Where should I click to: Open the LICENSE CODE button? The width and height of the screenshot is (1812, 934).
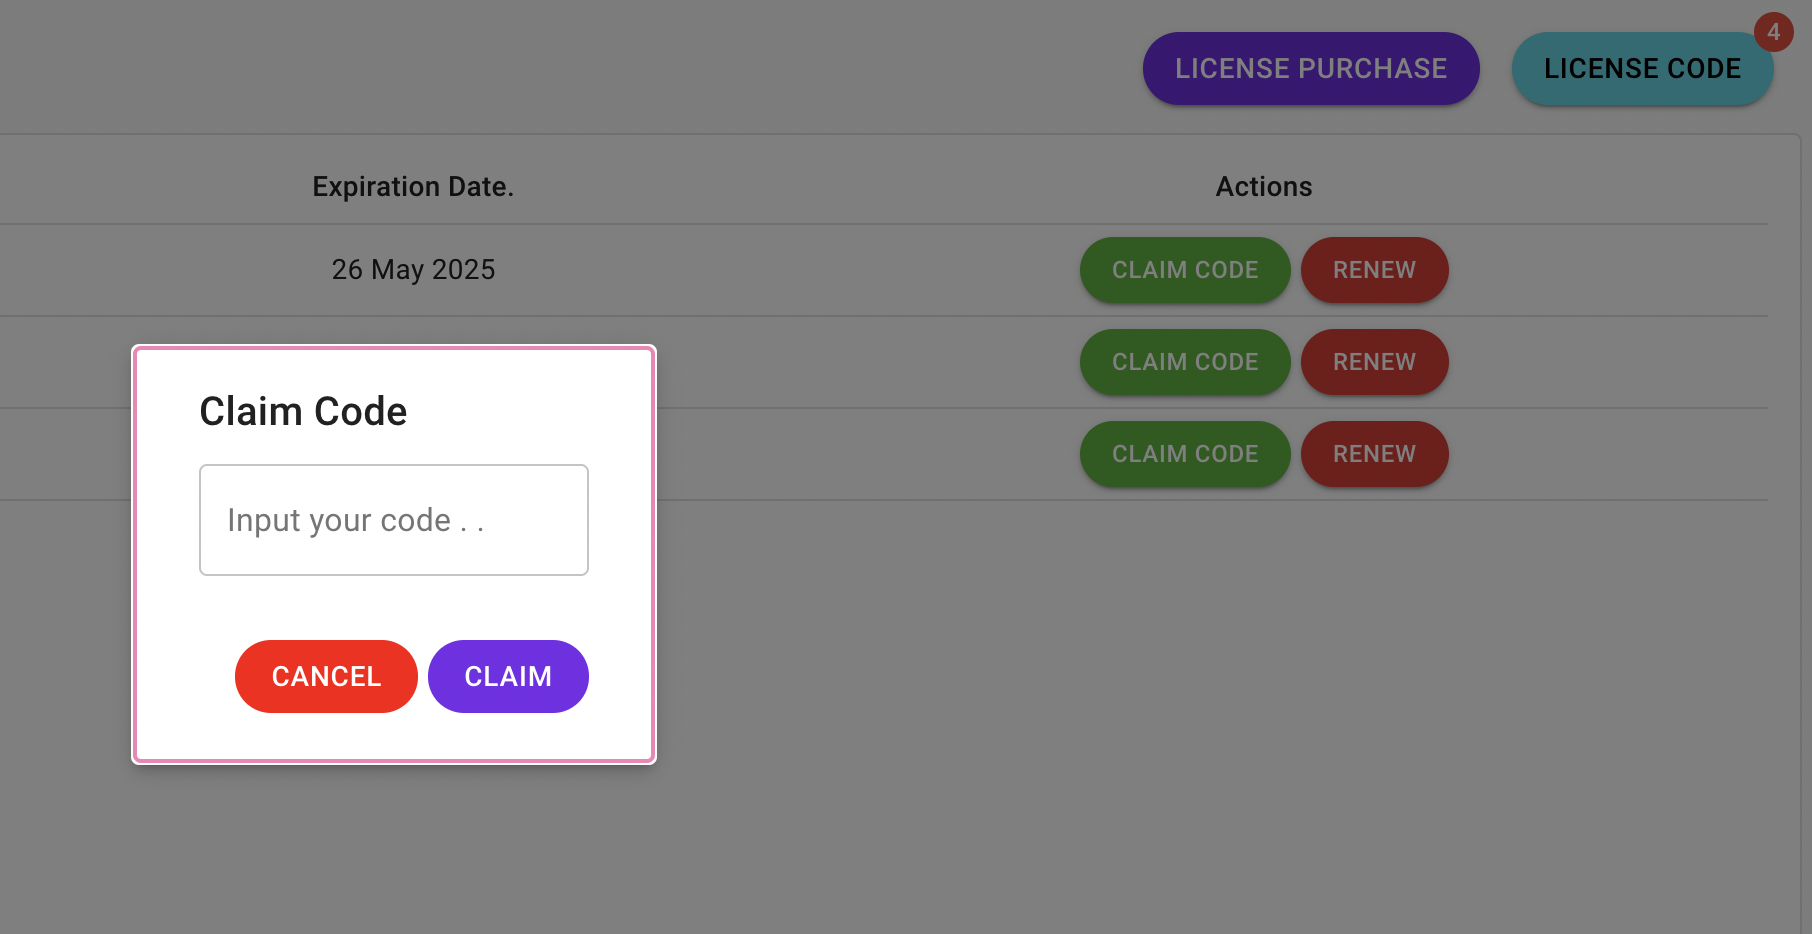tap(1641, 69)
